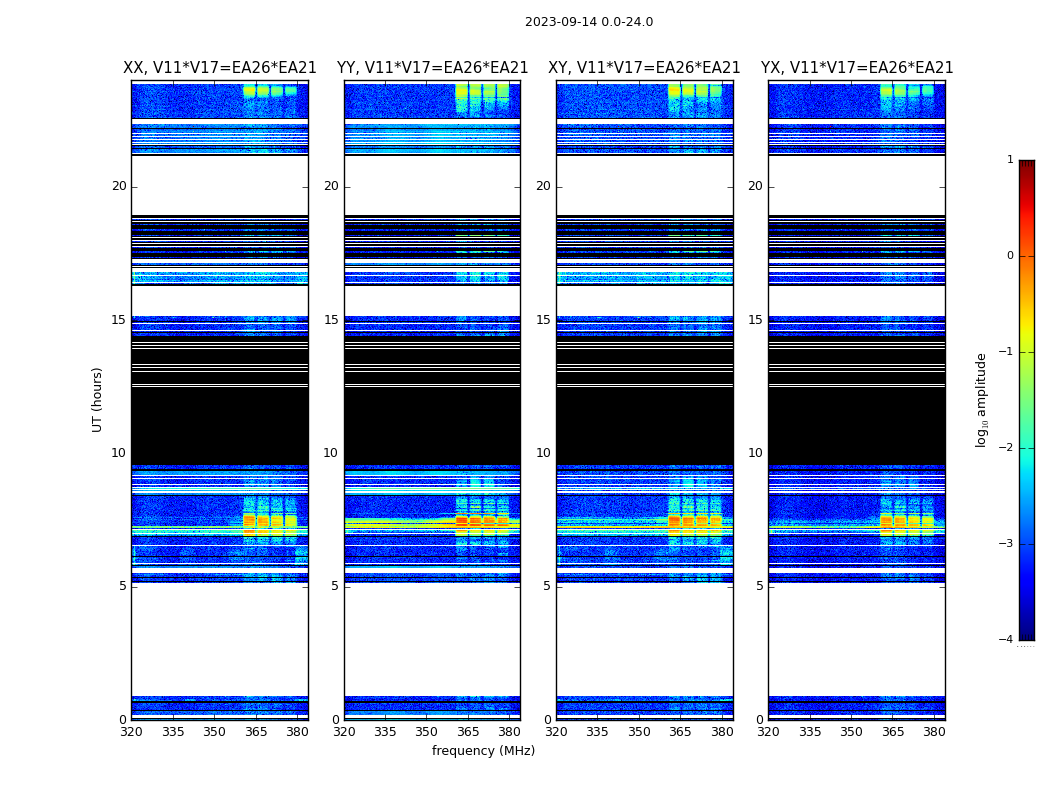Click the colorbar tick label −3
The height and width of the screenshot is (800, 1050).
pyautogui.click(x=1008, y=544)
